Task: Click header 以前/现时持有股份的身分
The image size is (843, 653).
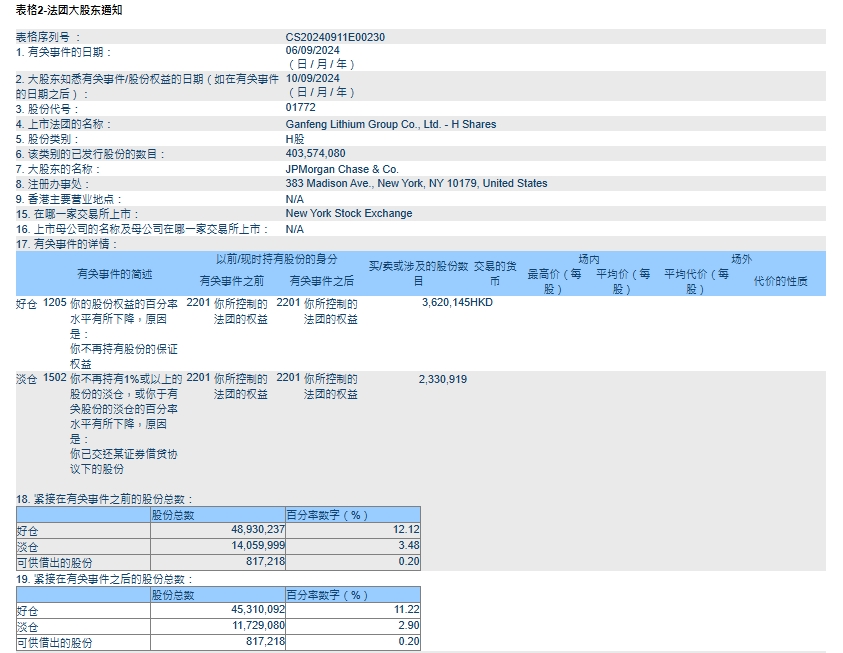Action: 276,260
